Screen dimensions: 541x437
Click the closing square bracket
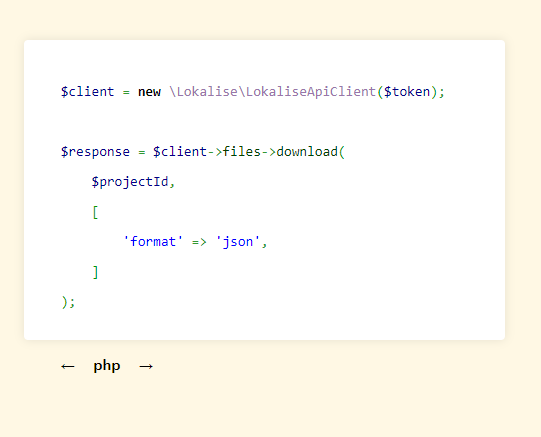tap(96, 272)
